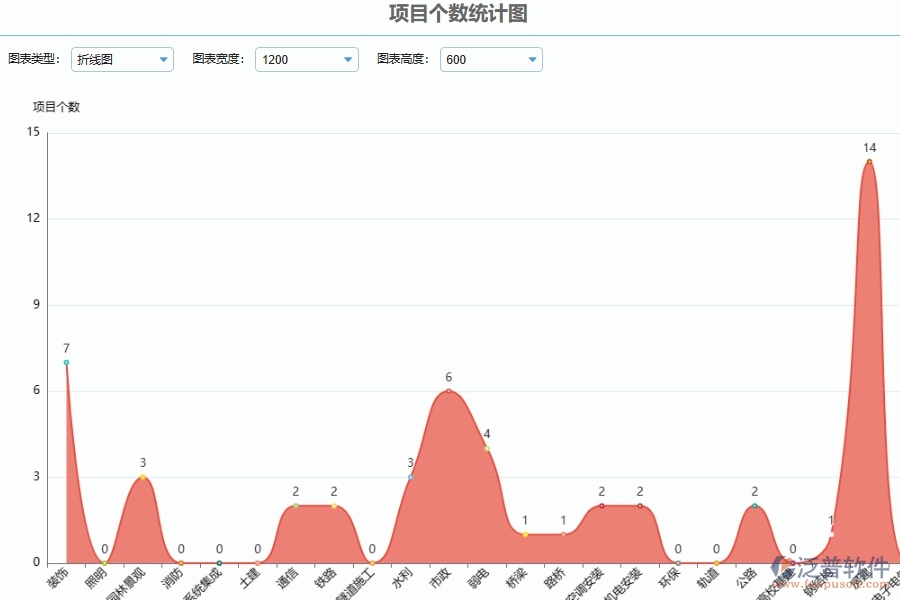Screen dimensions: 900x600
Task: Click the 通信 data point valued 2
Action: coord(294,507)
